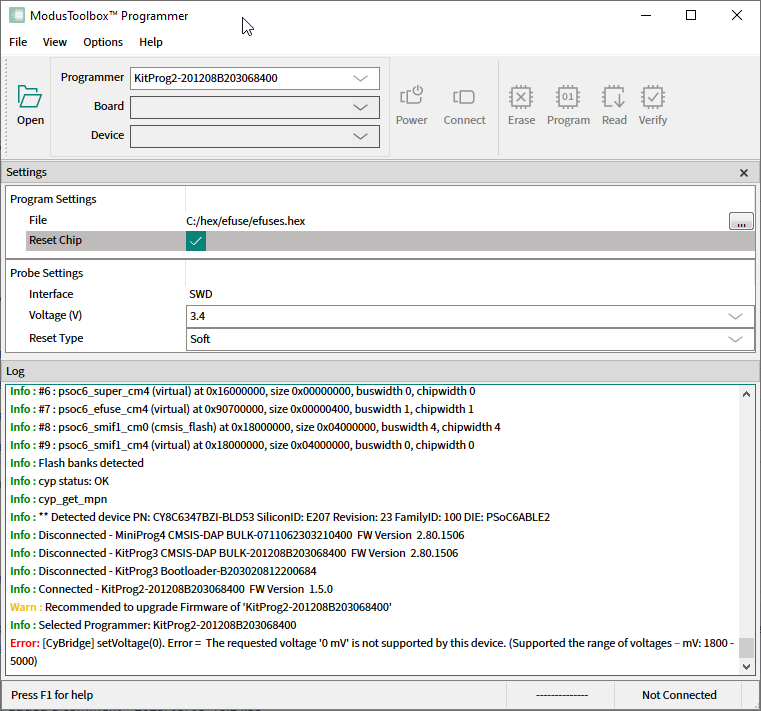Open the Device dropdown list
This screenshot has height=711, width=761.
[x=360, y=136]
